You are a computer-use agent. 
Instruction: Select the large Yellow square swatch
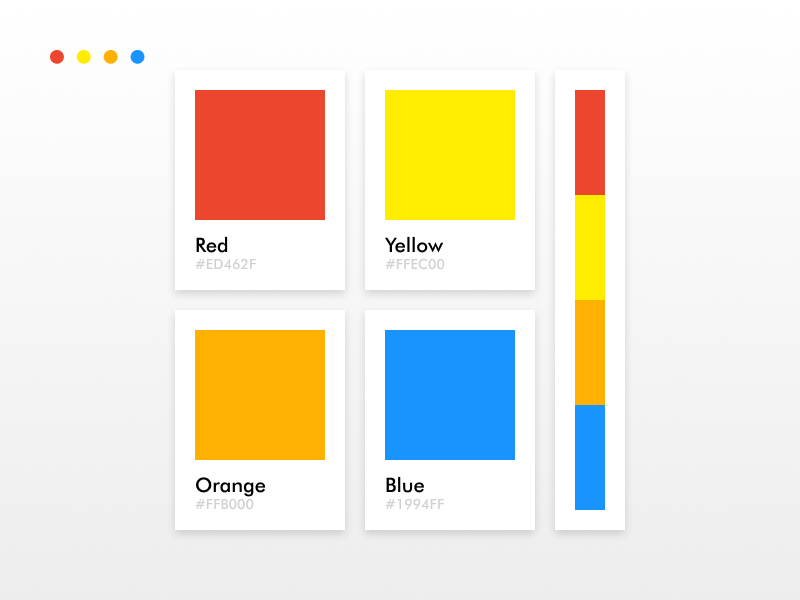pyautogui.click(x=450, y=155)
